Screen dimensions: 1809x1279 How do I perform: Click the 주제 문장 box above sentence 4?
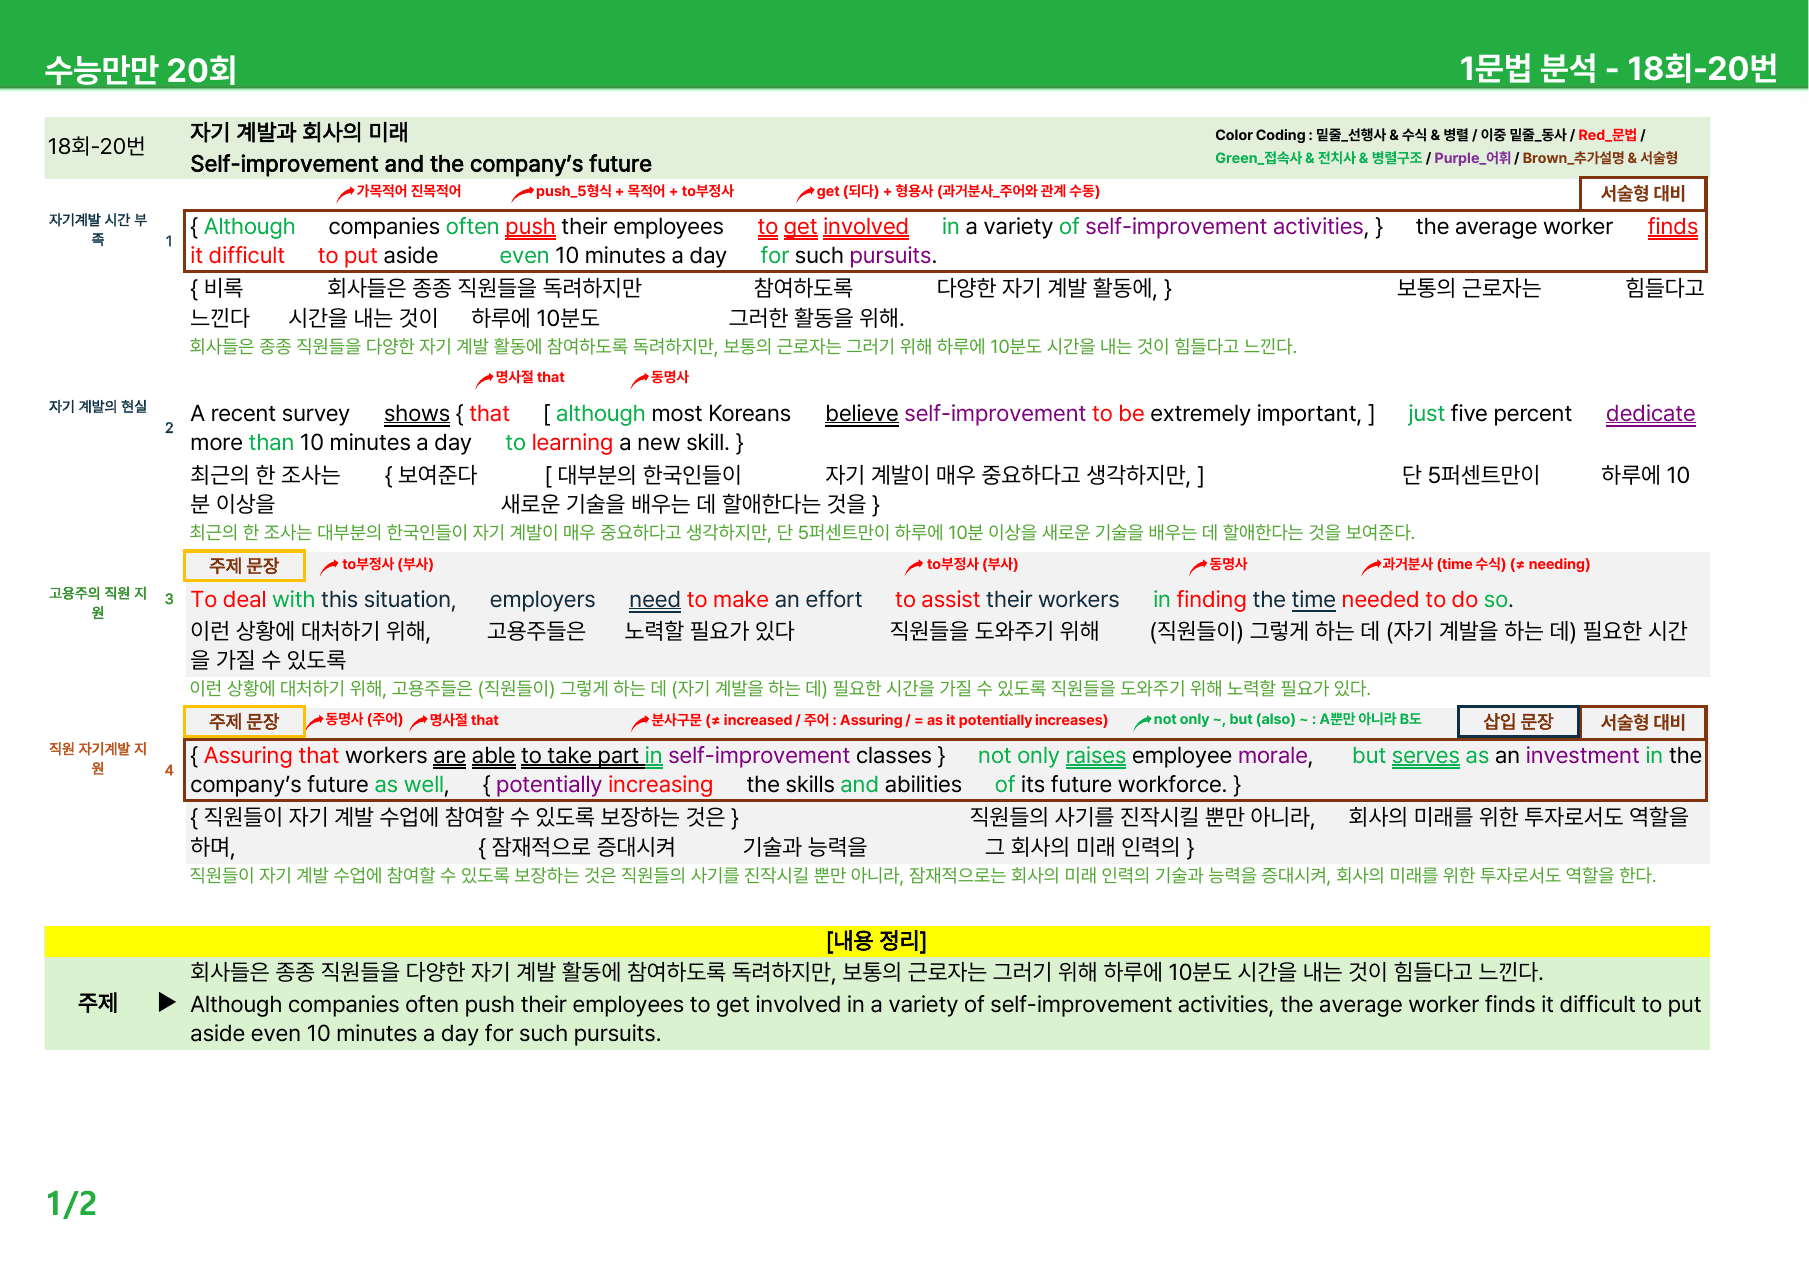click(x=244, y=721)
